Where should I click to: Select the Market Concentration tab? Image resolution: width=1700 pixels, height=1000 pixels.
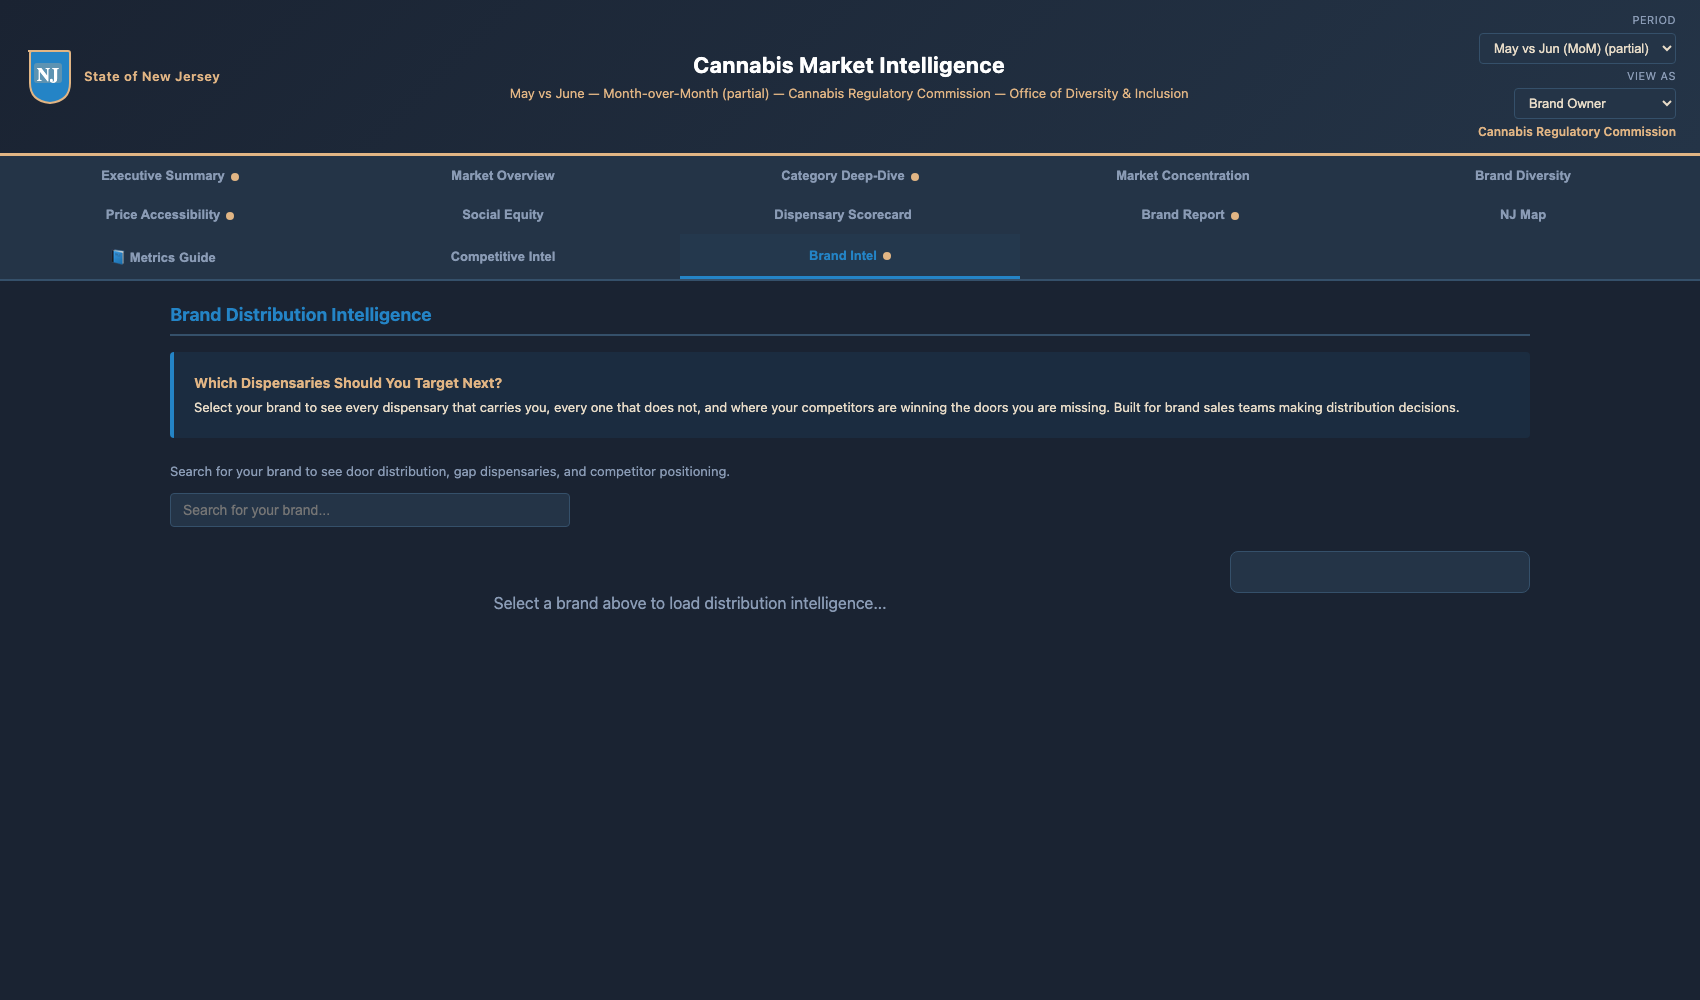(1183, 176)
